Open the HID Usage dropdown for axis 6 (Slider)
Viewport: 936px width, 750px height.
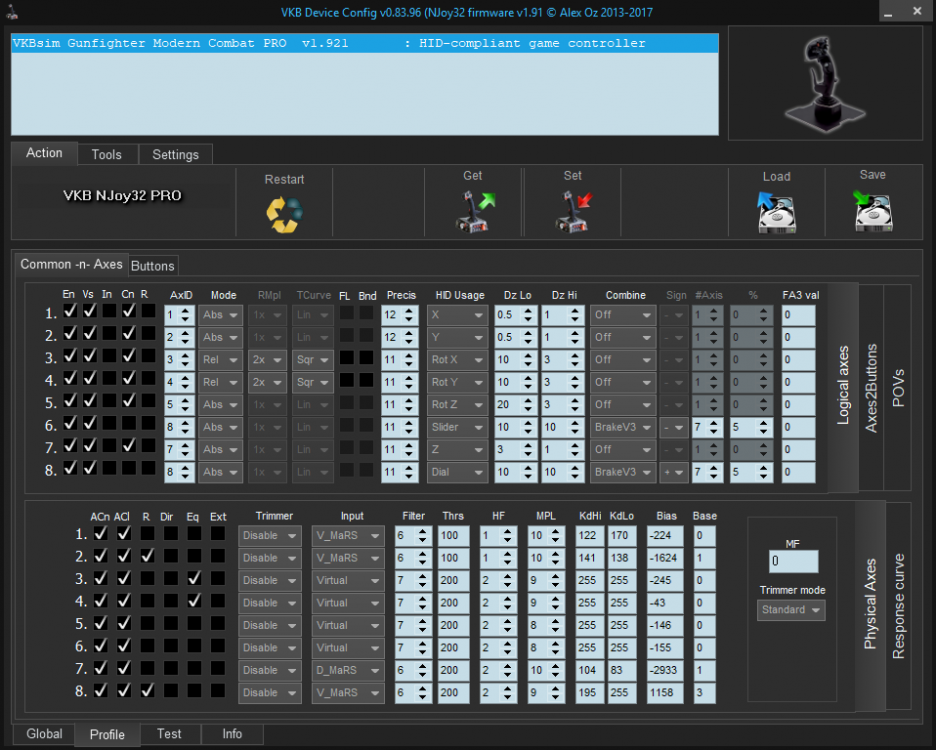click(458, 426)
